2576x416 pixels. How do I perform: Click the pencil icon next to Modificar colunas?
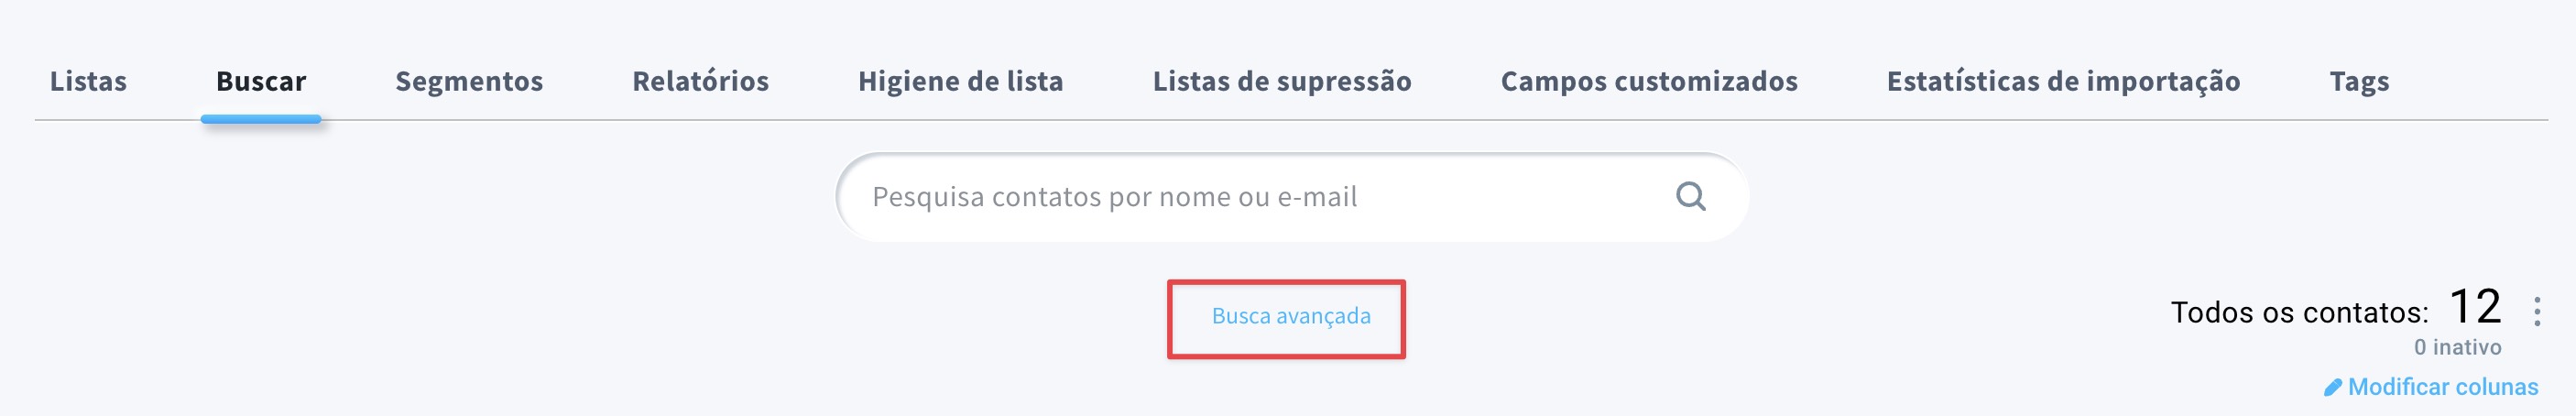coord(2332,387)
